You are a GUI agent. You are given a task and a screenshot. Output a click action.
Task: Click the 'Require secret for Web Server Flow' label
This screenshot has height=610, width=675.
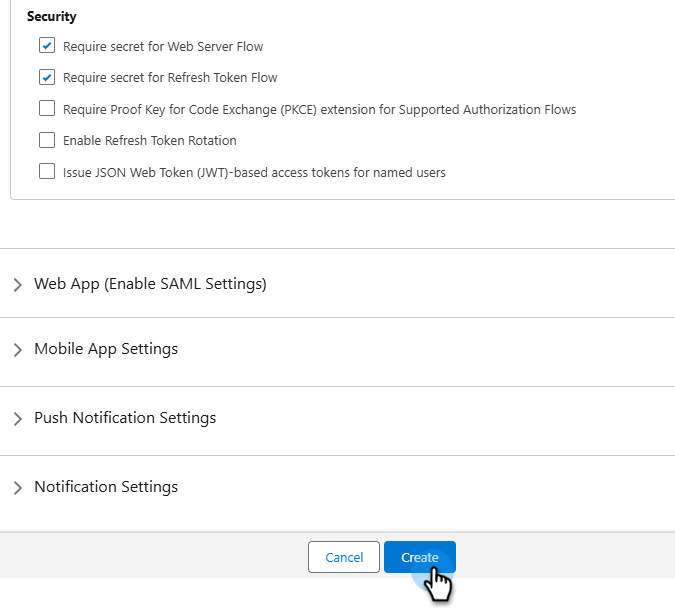[163, 46]
